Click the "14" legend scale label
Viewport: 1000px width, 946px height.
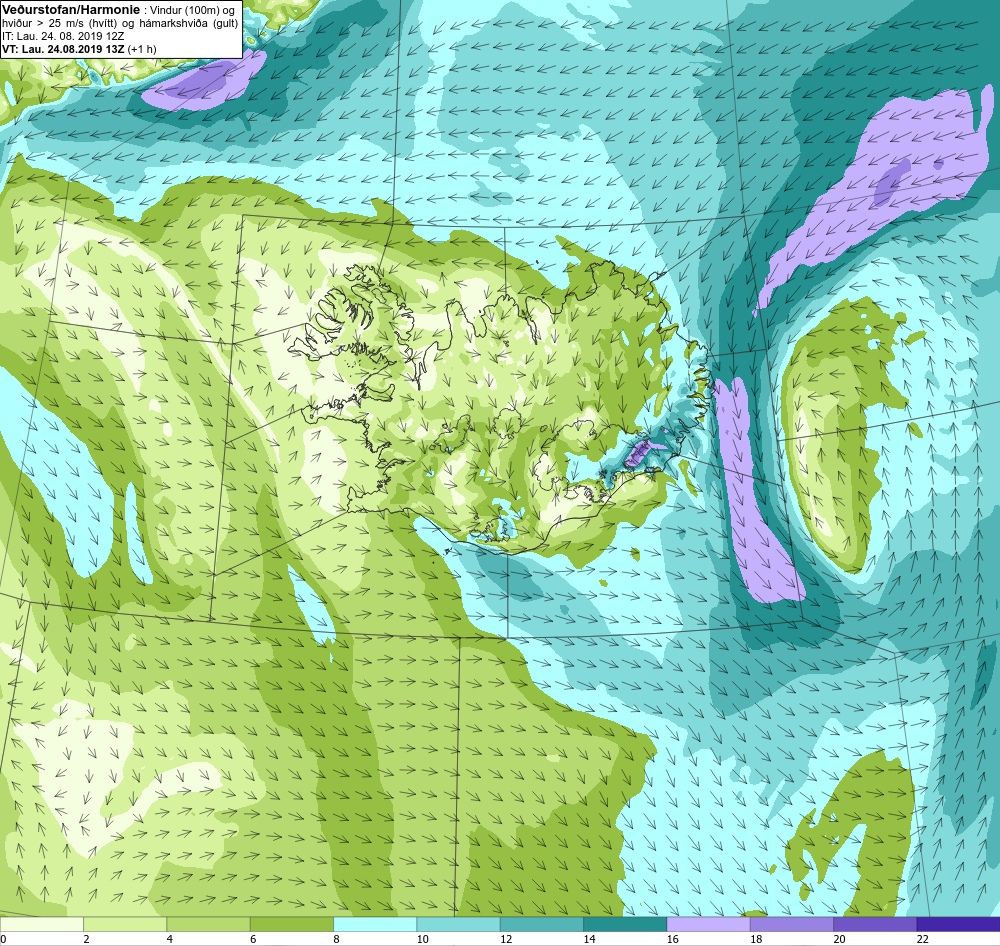589,939
